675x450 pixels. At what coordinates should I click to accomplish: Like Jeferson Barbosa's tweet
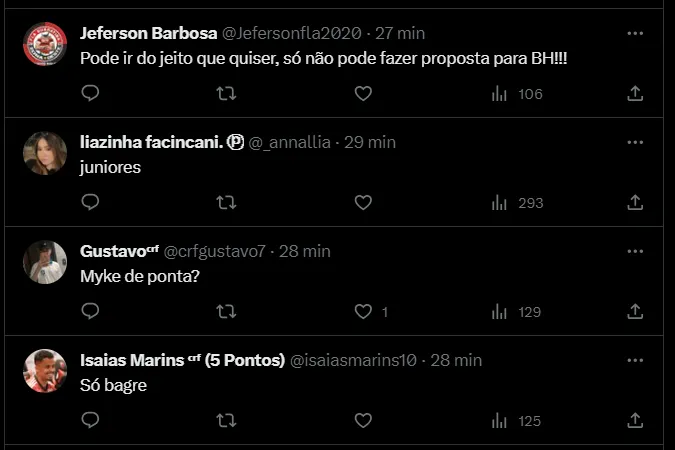pos(363,93)
